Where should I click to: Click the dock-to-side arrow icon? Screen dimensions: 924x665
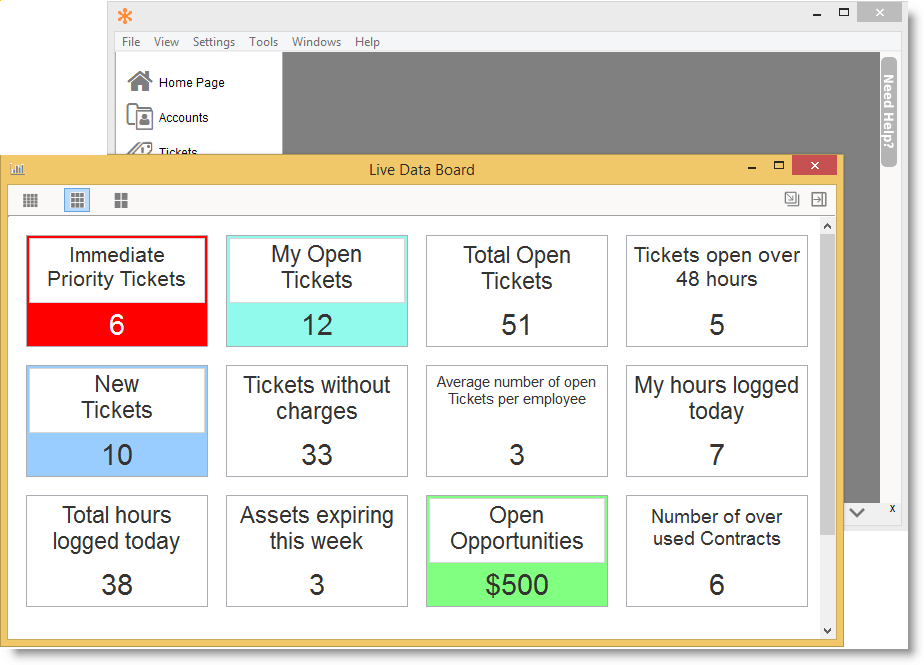coord(819,200)
